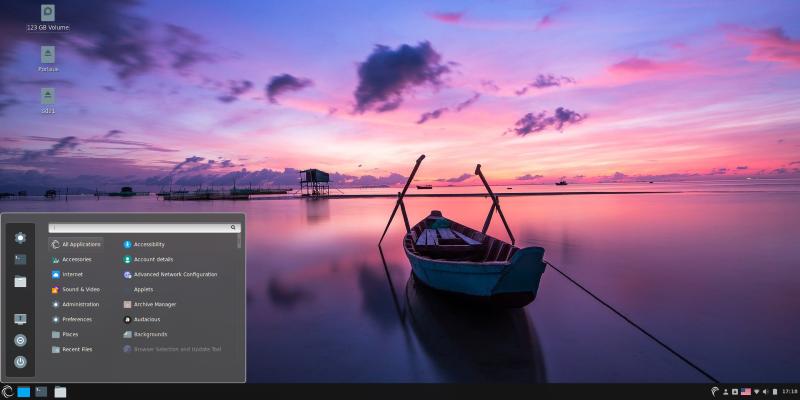Click the network icon in system tray
Viewport: 800px width, 400px height.
(757, 391)
